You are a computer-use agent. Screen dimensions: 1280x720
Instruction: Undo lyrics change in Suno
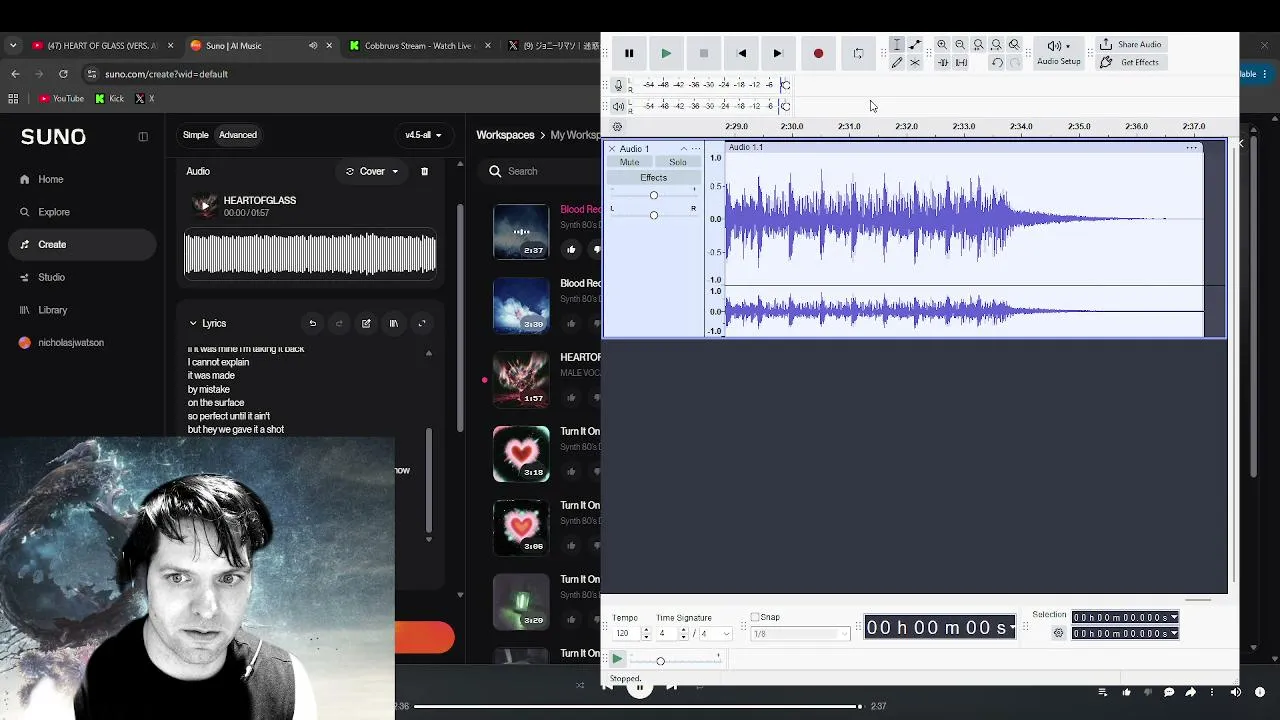[x=312, y=323]
